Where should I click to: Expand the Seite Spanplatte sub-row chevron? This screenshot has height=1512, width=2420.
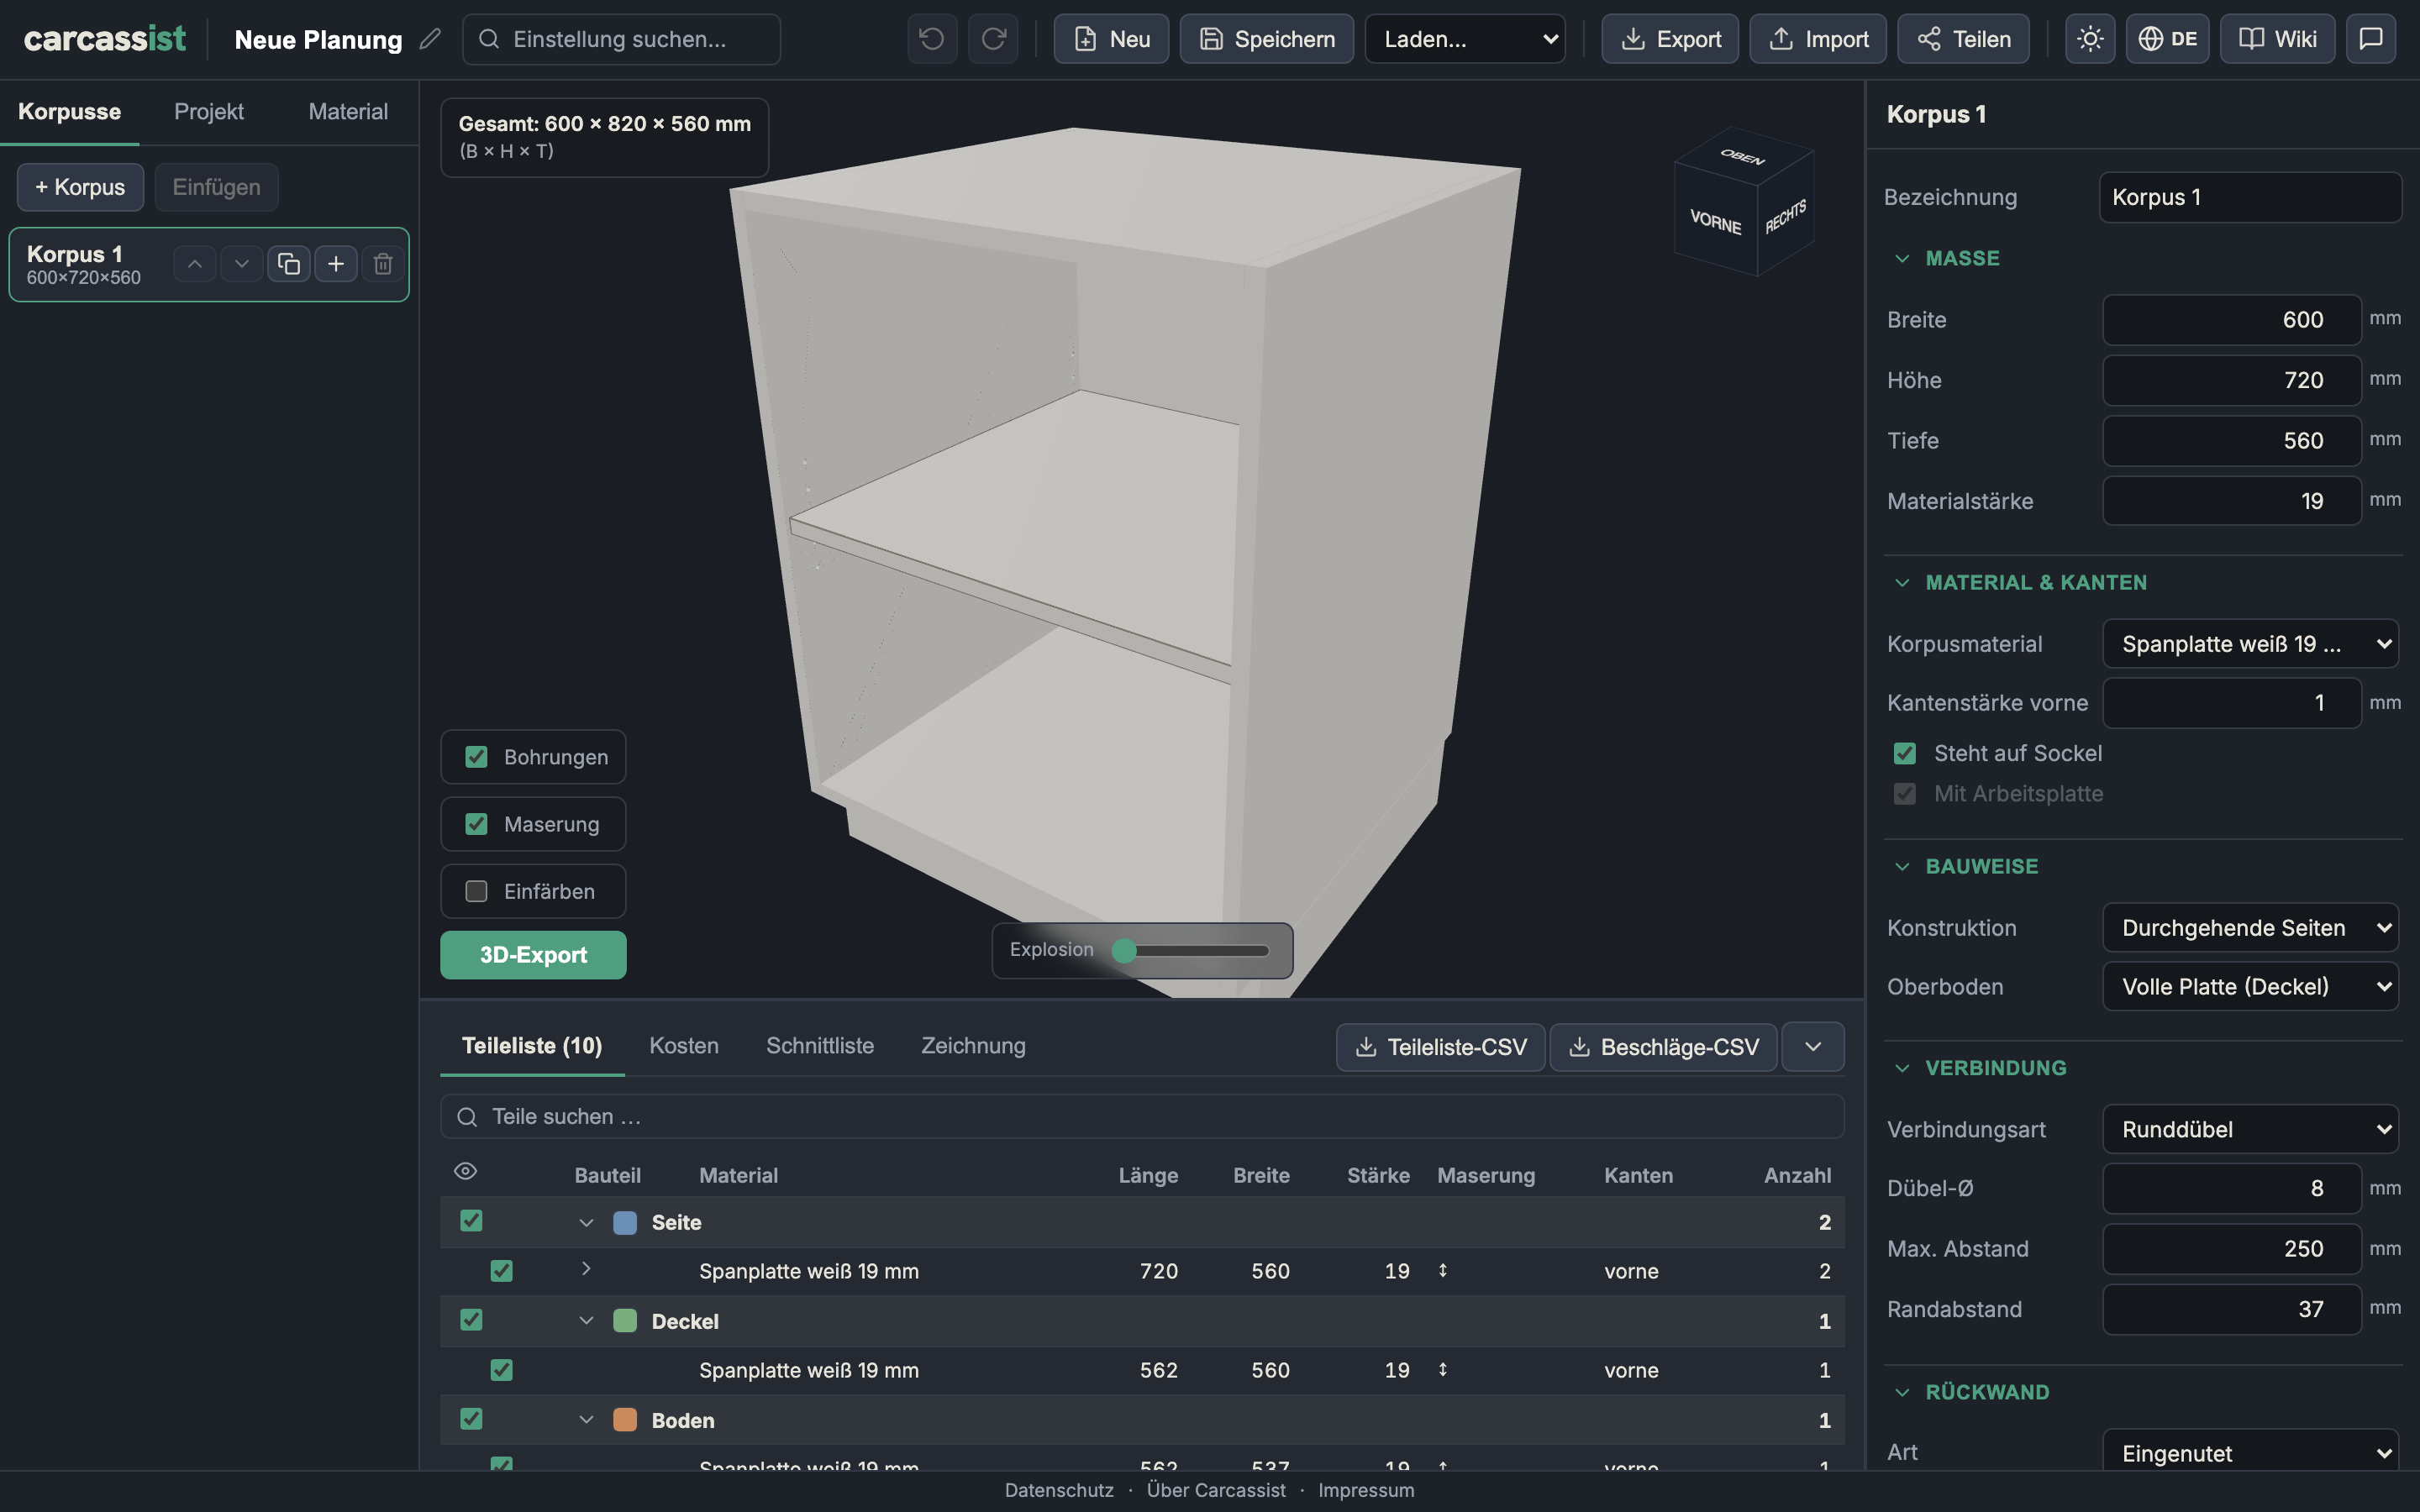pos(586,1269)
